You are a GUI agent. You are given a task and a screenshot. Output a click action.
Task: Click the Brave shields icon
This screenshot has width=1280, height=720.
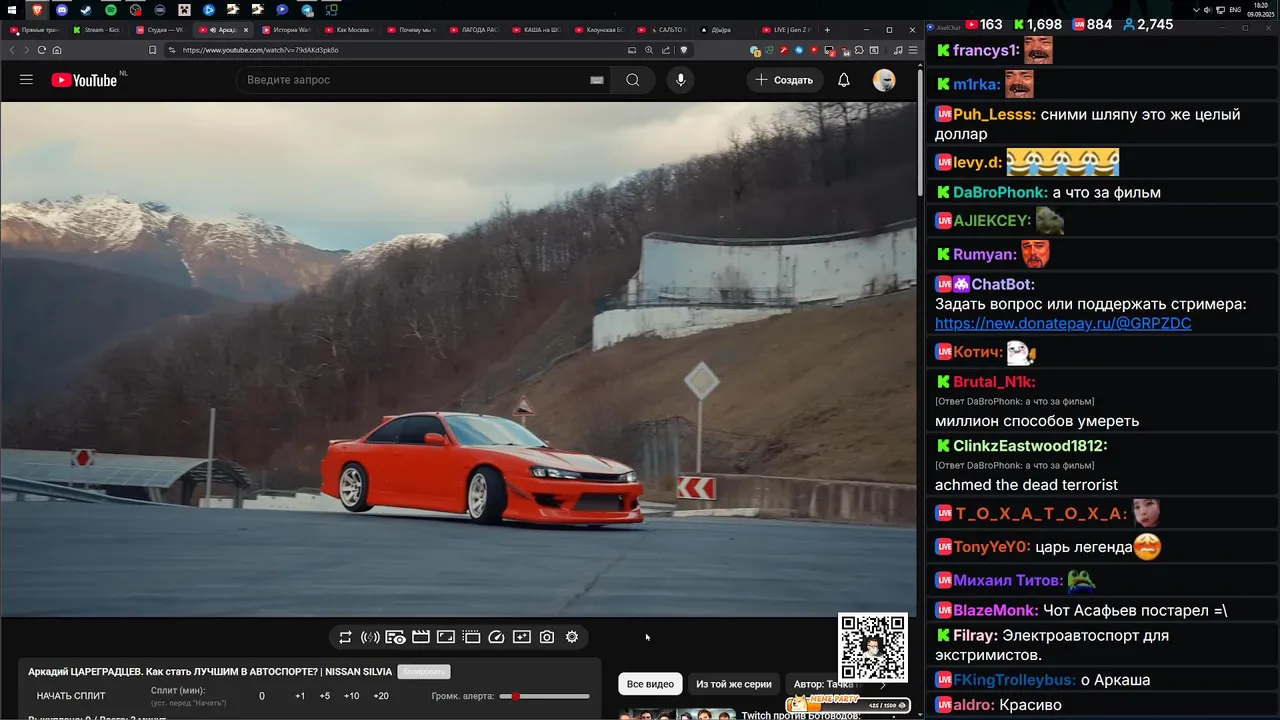[x=684, y=50]
